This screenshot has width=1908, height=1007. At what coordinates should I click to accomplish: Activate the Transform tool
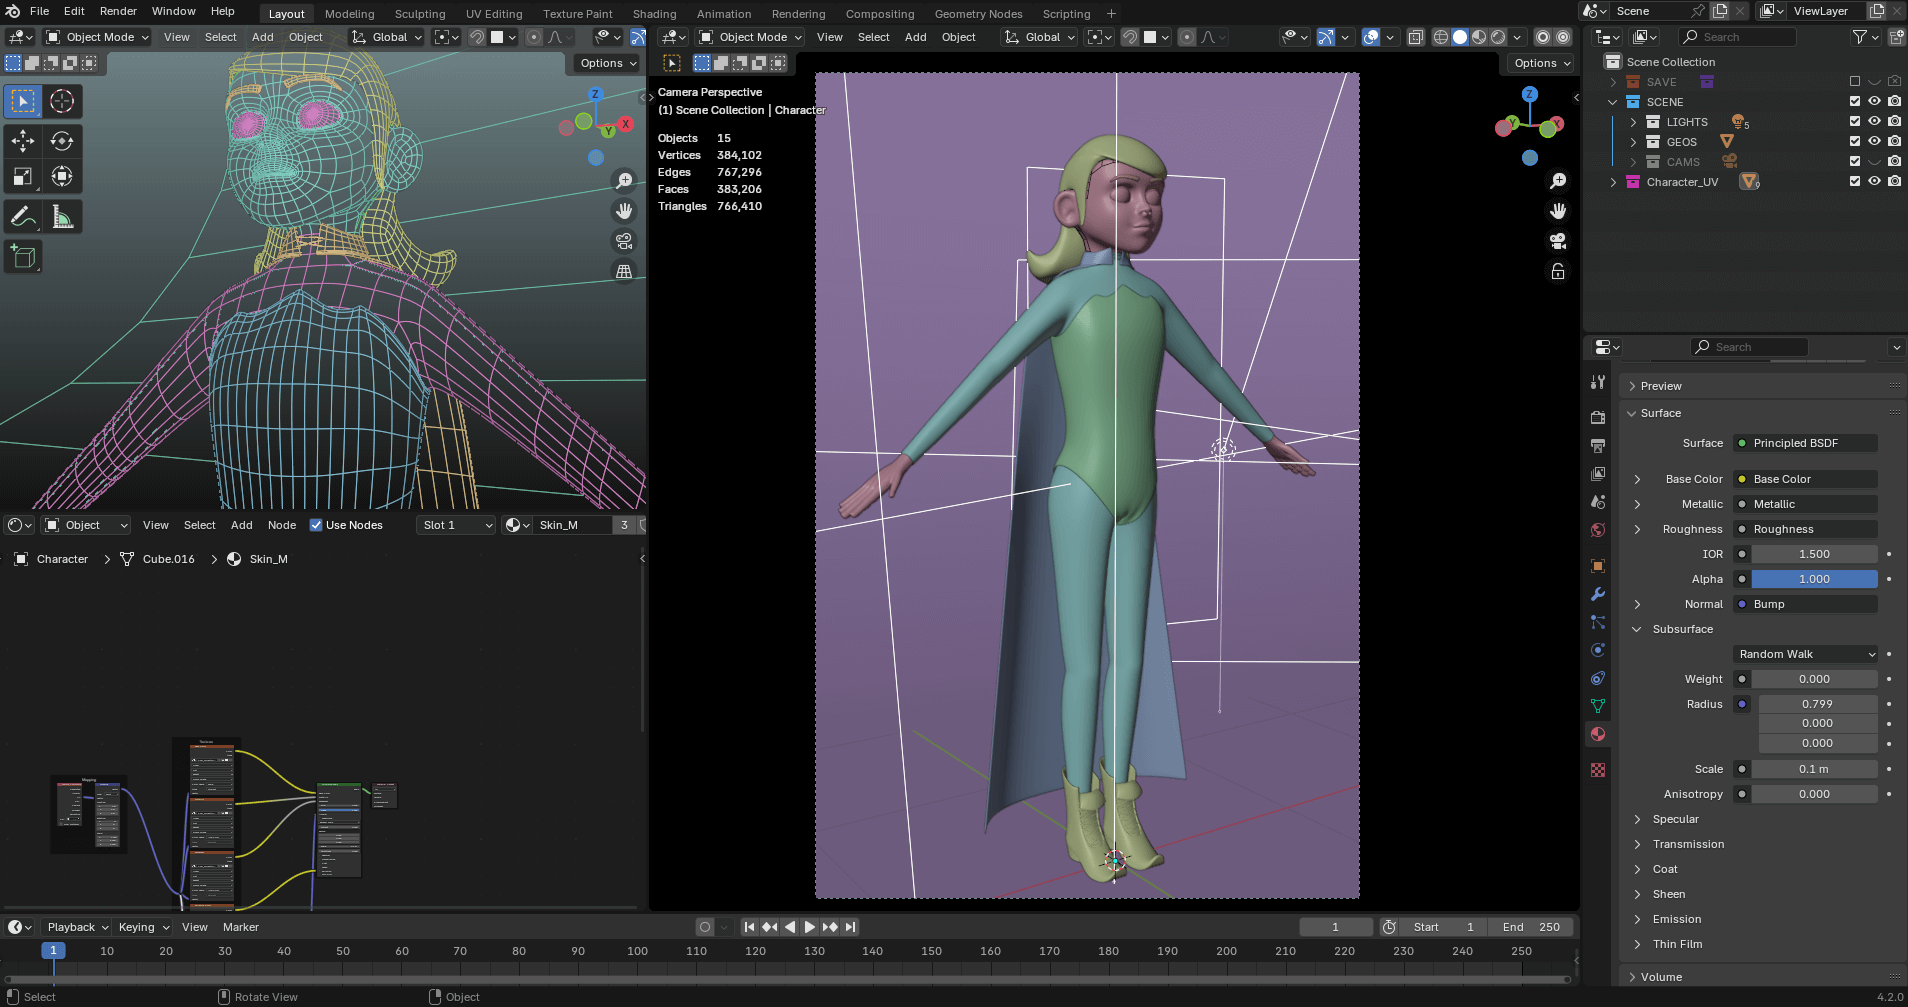coord(62,177)
